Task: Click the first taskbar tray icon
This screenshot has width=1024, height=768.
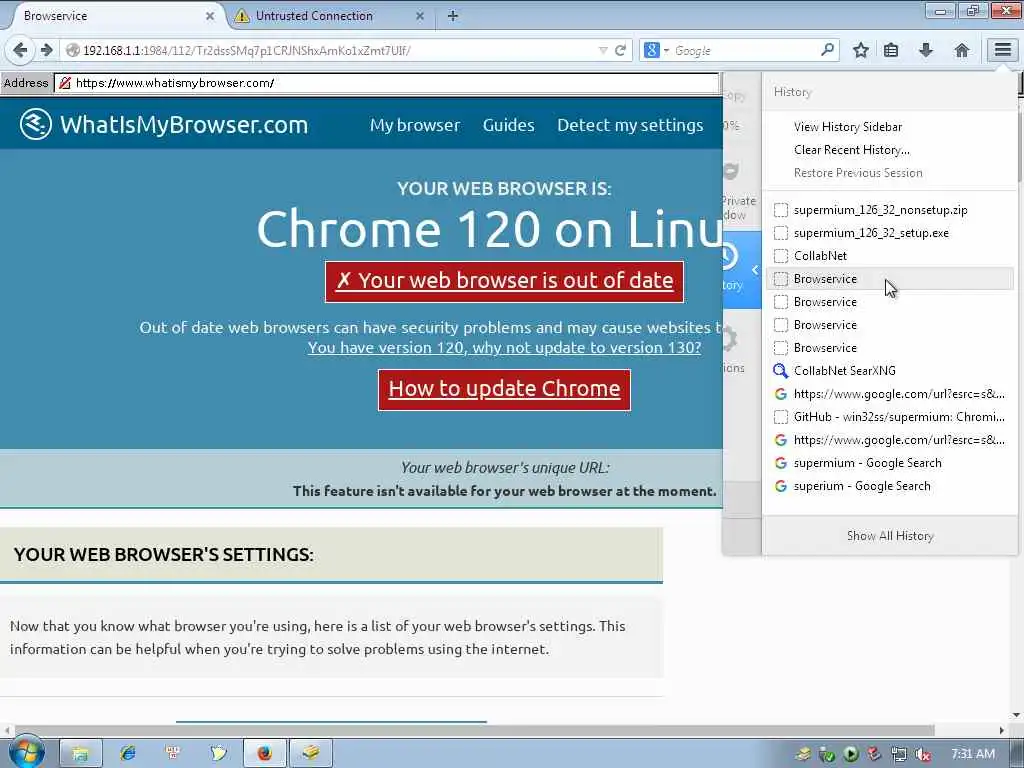Action: click(803, 755)
